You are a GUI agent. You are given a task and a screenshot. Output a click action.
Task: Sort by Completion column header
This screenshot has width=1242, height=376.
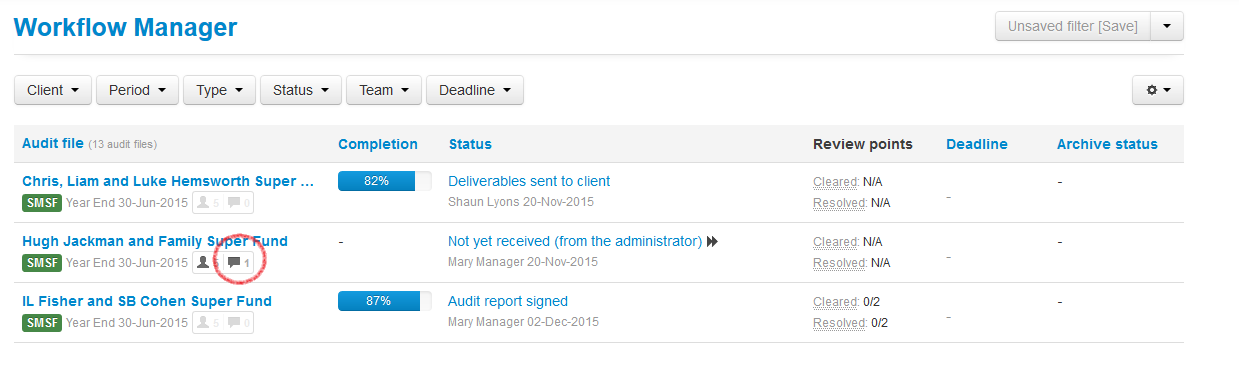point(378,144)
